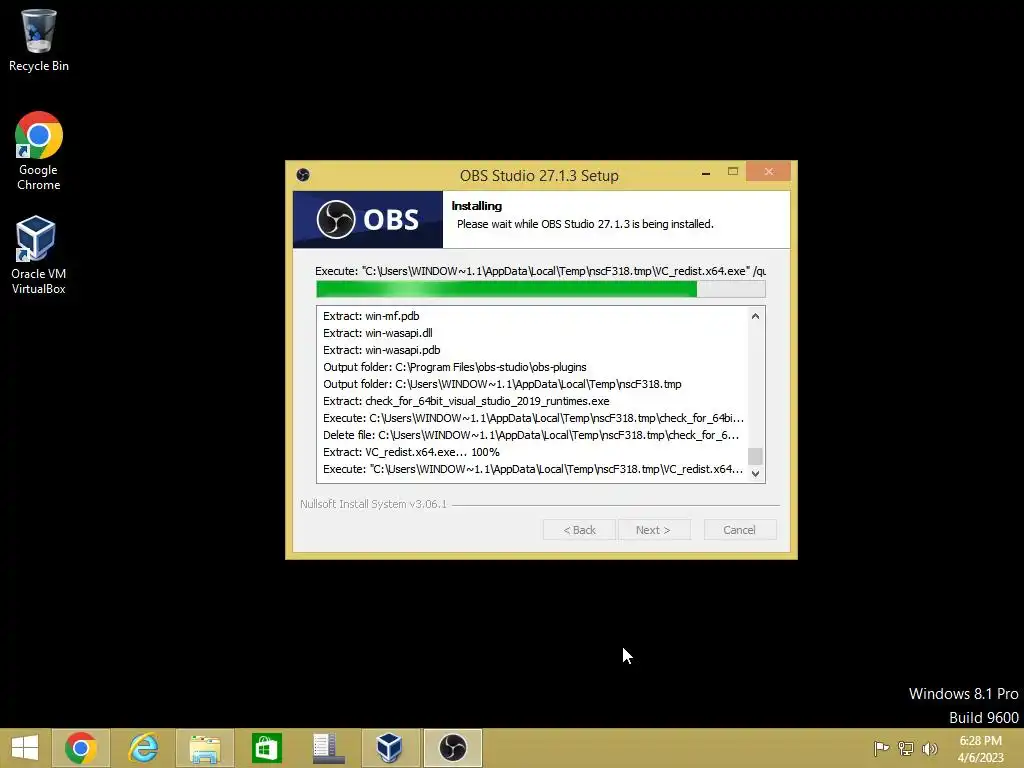Open File Explorer from the taskbar

pyautogui.click(x=204, y=748)
